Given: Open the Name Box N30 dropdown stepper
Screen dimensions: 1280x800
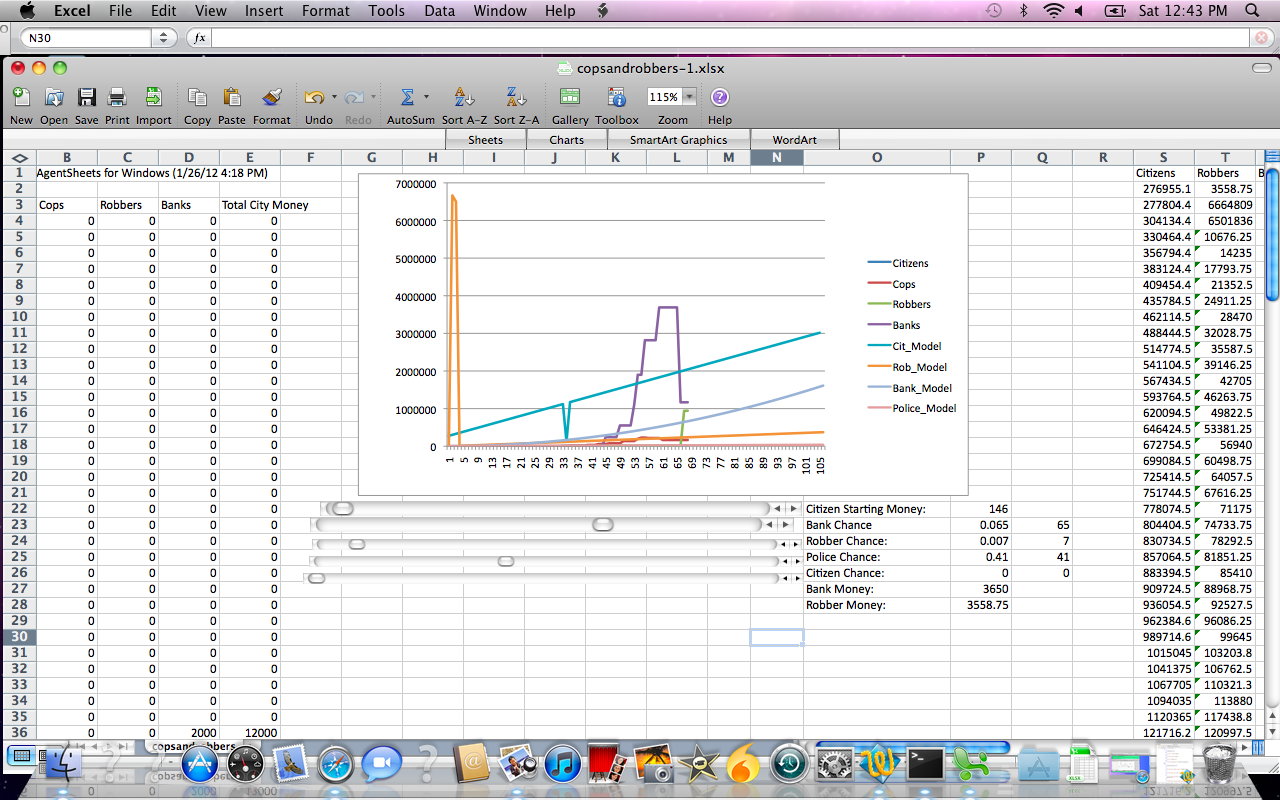Looking at the screenshot, I should (163, 37).
